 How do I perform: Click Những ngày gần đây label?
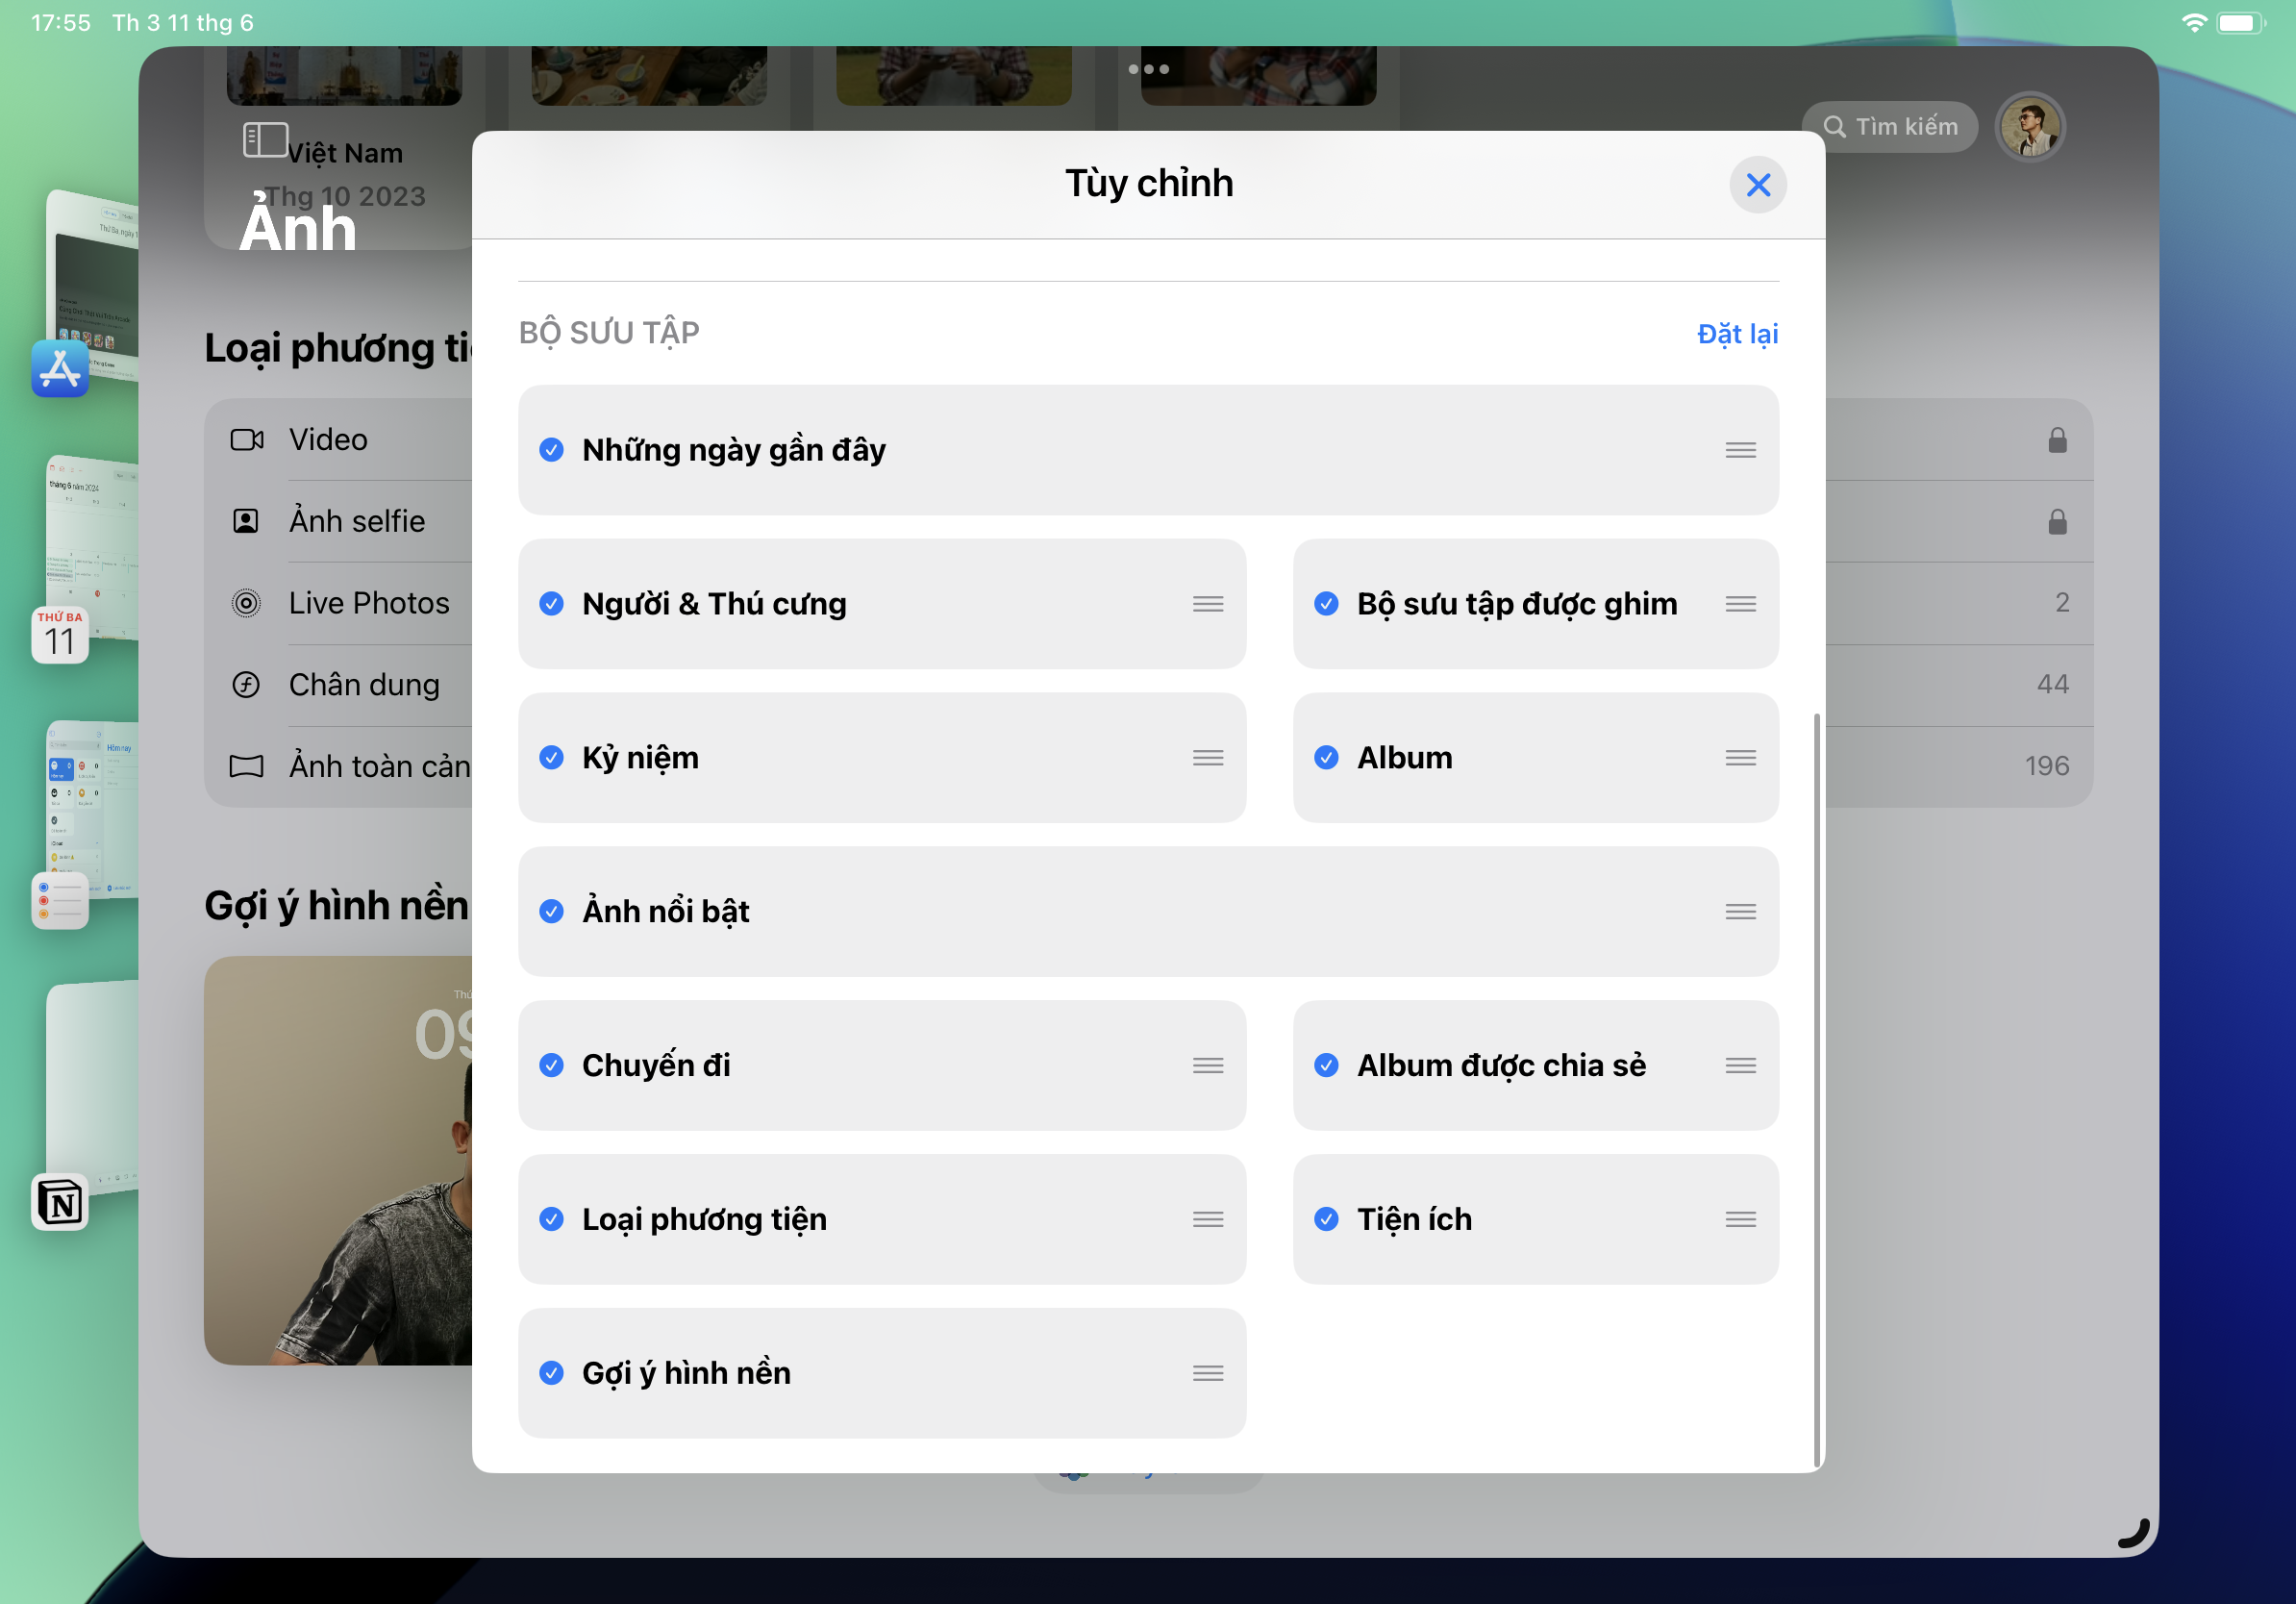(x=734, y=451)
